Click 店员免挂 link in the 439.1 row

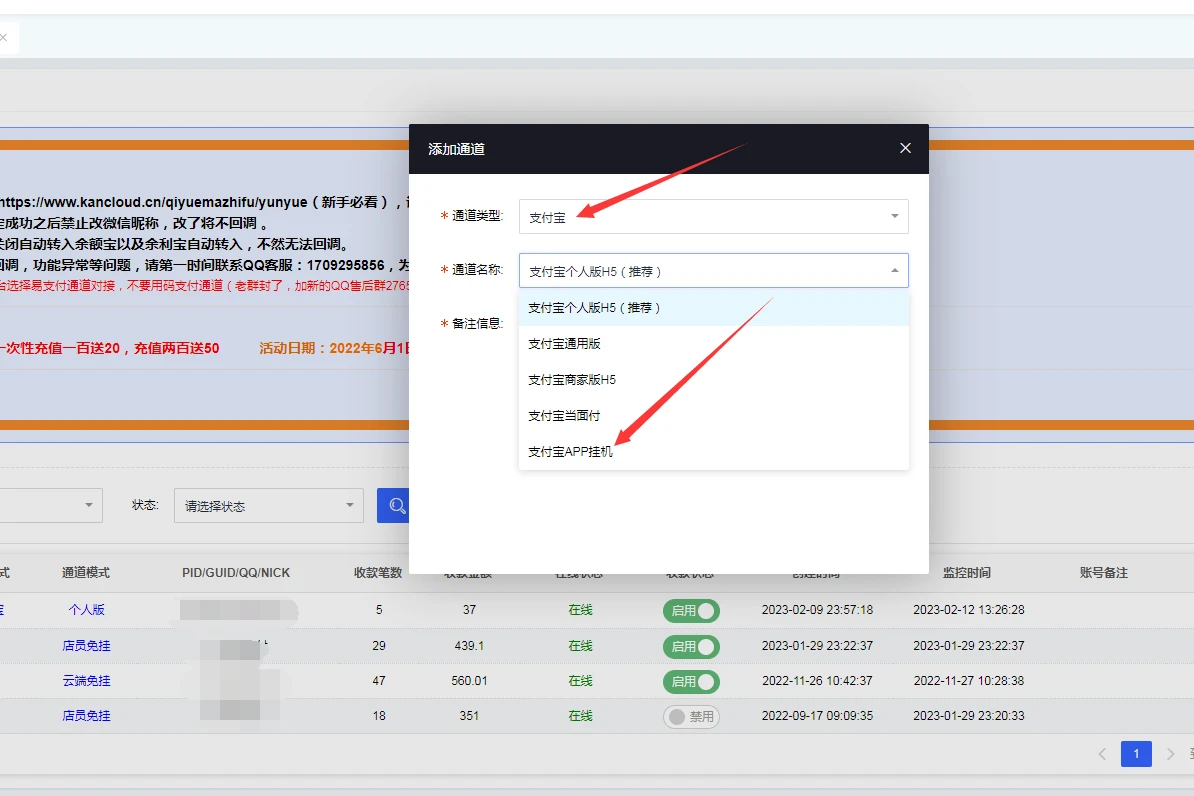point(86,645)
